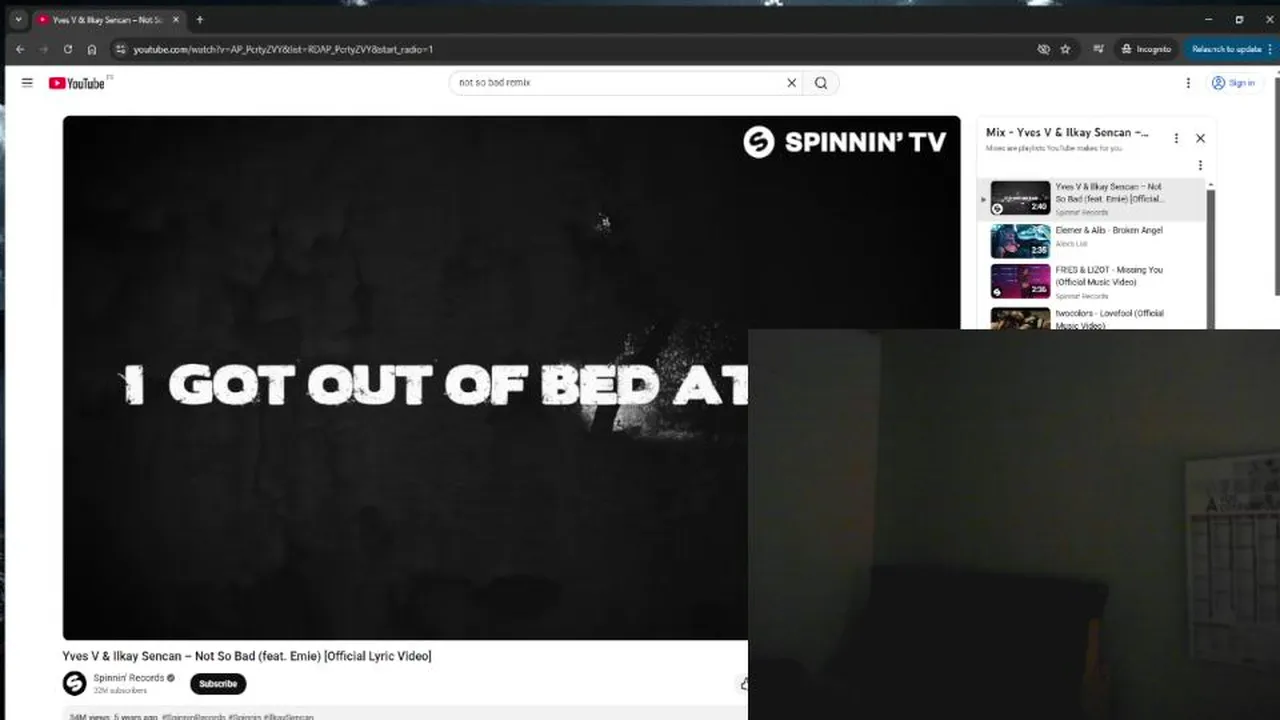Screen dimensions: 1280x720
Task: Open the YouTube guide hamburger menu
Action: [x=27, y=83]
